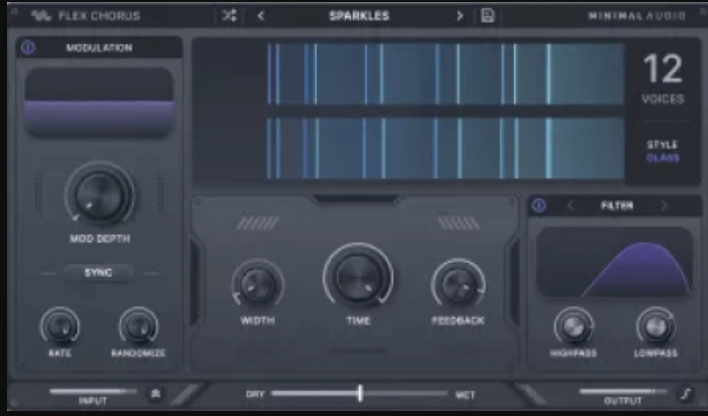Viewport: 708px width, 416px height.
Task: Shuffle presets with the randomize icon
Action: [x=229, y=16]
